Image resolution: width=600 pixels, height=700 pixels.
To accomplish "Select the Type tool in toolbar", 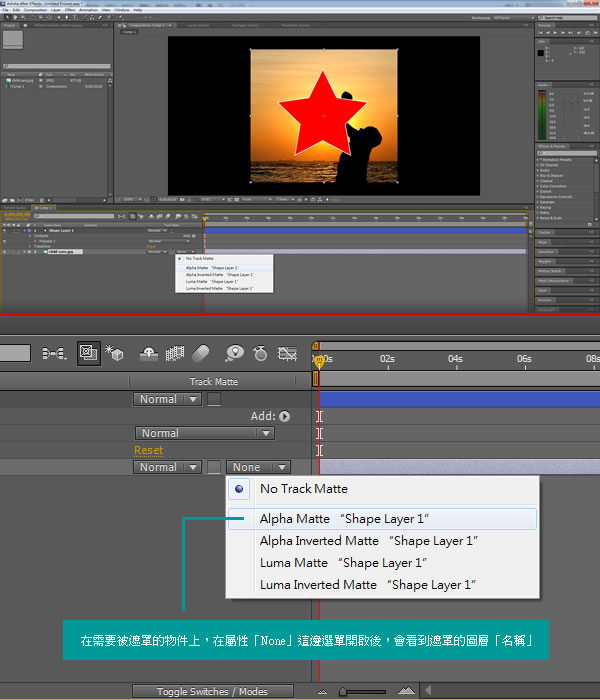I will (x=75, y=17).
